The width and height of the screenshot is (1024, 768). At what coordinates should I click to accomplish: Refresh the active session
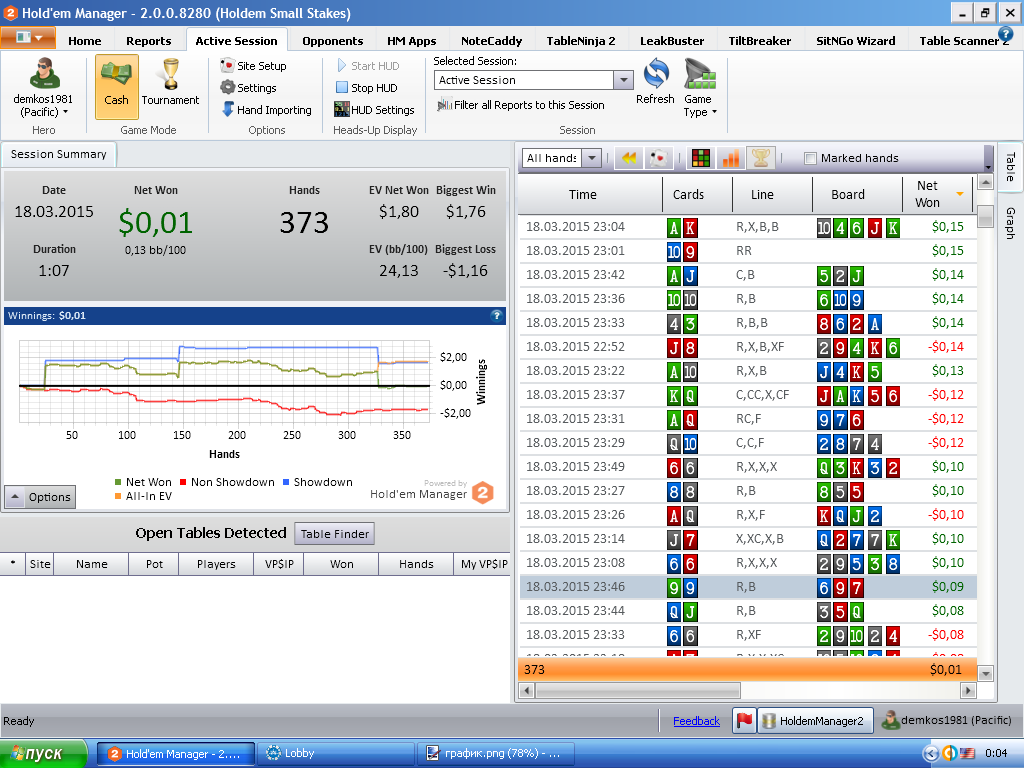(x=655, y=81)
